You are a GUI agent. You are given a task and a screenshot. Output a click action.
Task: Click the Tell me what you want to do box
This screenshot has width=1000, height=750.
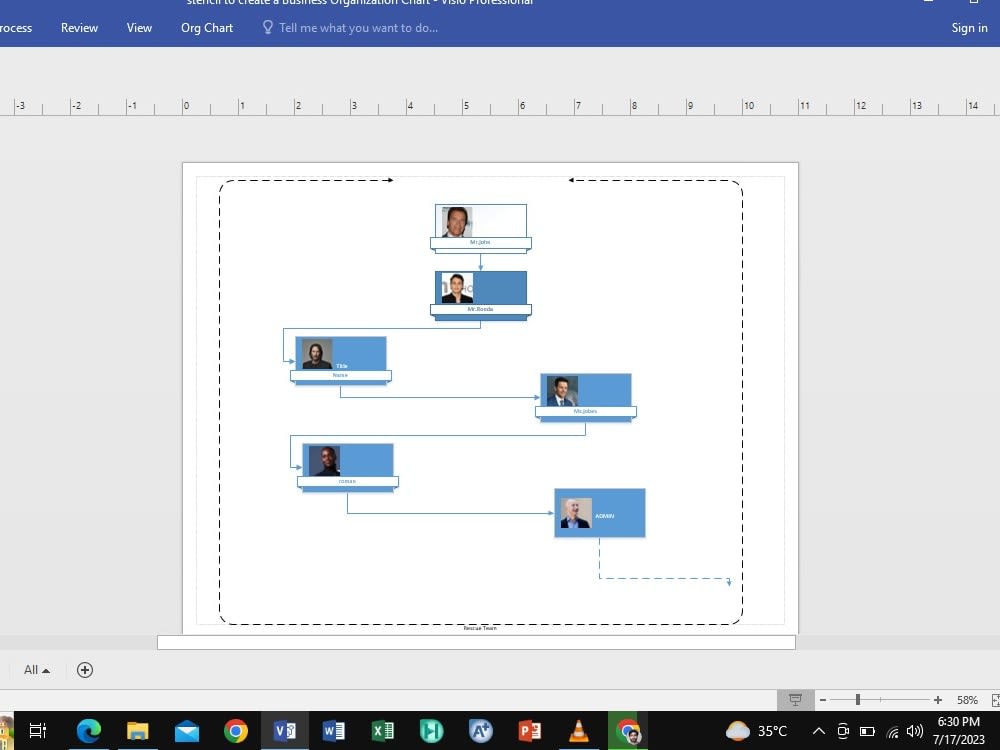click(x=350, y=28)
